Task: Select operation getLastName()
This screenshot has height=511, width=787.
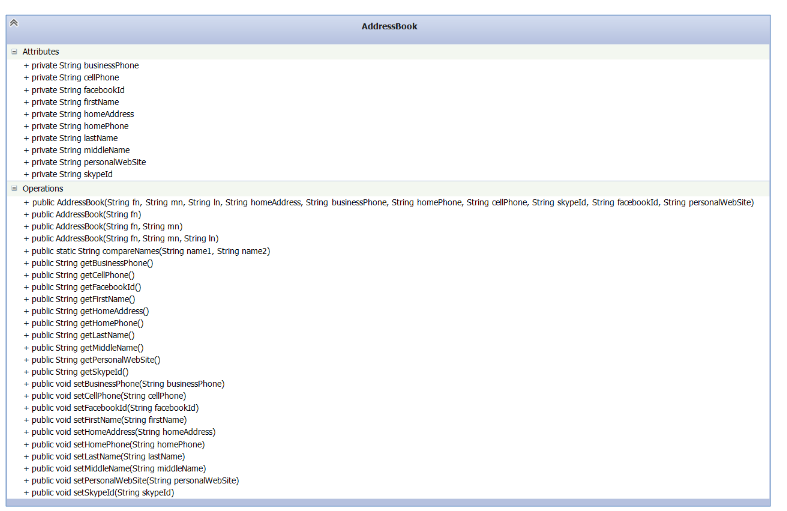Action: [x=79, y=335]
